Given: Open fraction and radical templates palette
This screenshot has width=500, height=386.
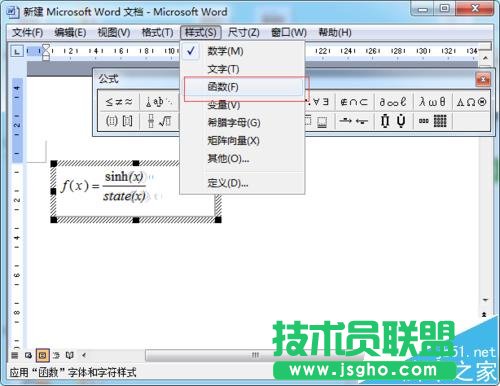Looking at the screenshot, I should 159,121.
